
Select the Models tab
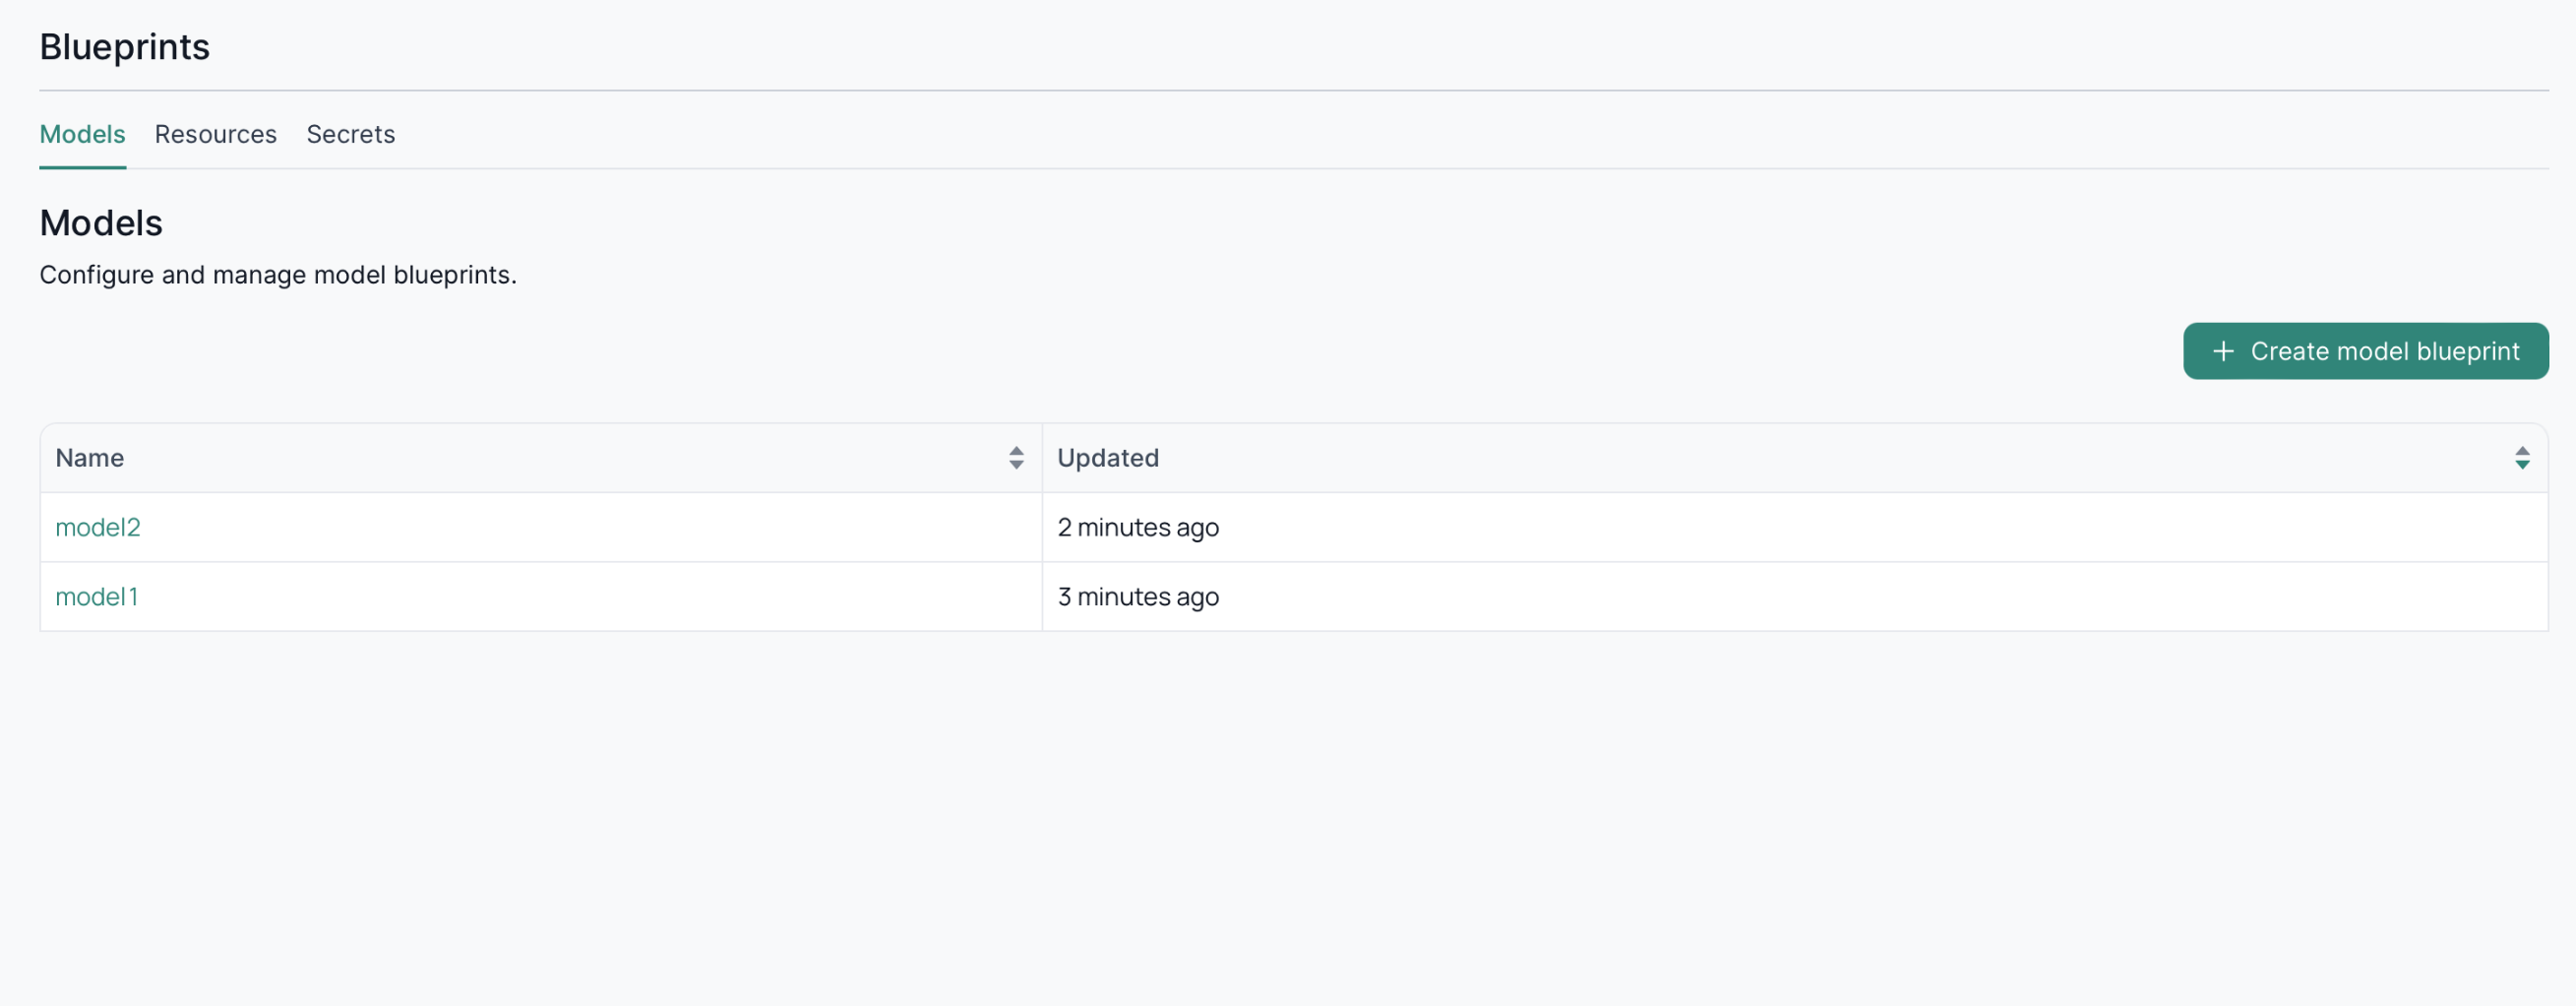82,134
